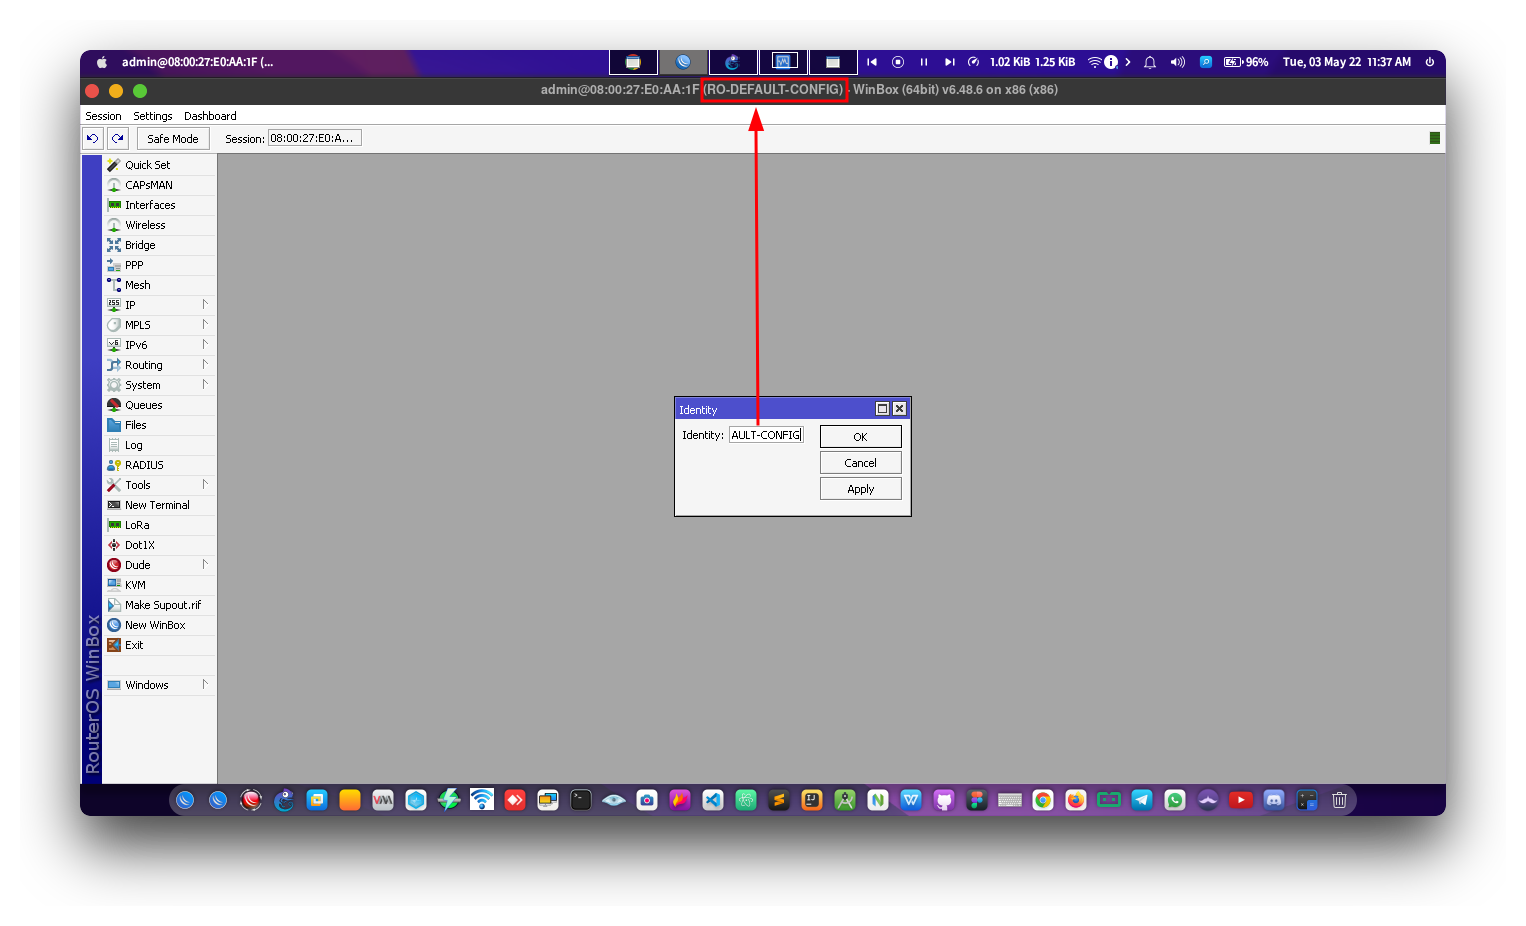1526x926 pixels.
Task: Open the Quick Set panel
Action: click(x=146, y=164)
